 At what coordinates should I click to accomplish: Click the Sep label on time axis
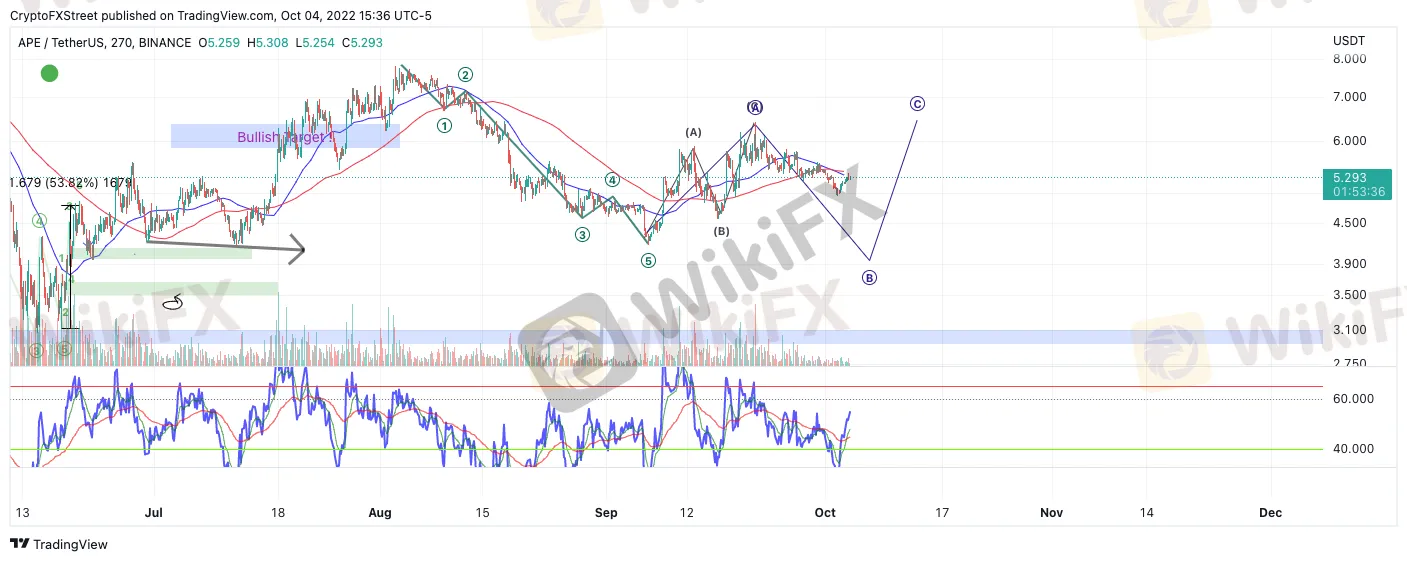pos(605,513)
